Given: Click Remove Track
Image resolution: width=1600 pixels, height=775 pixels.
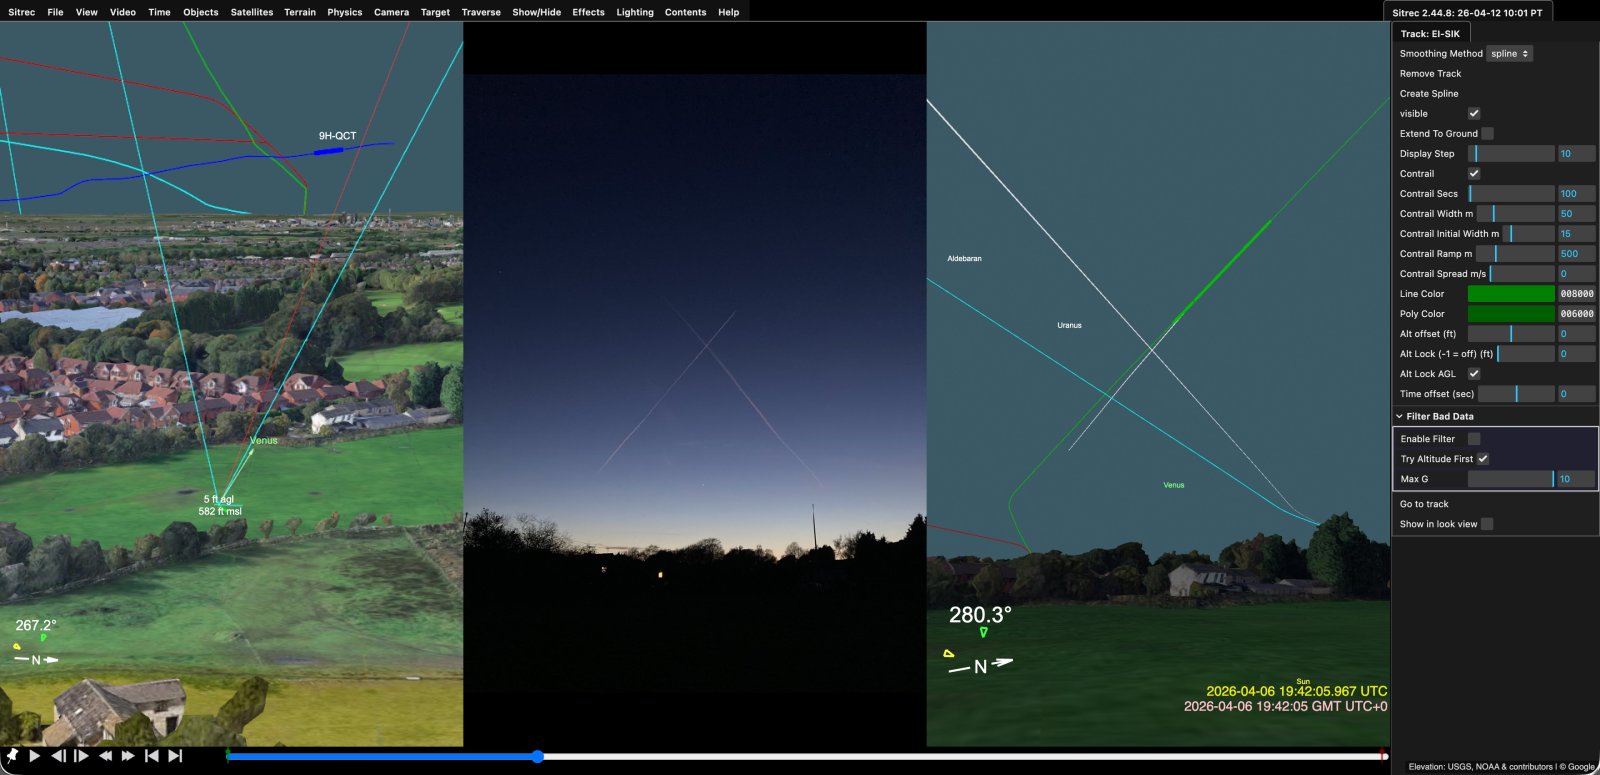Looking at the screenshot, I should (x=1430, y=74).
